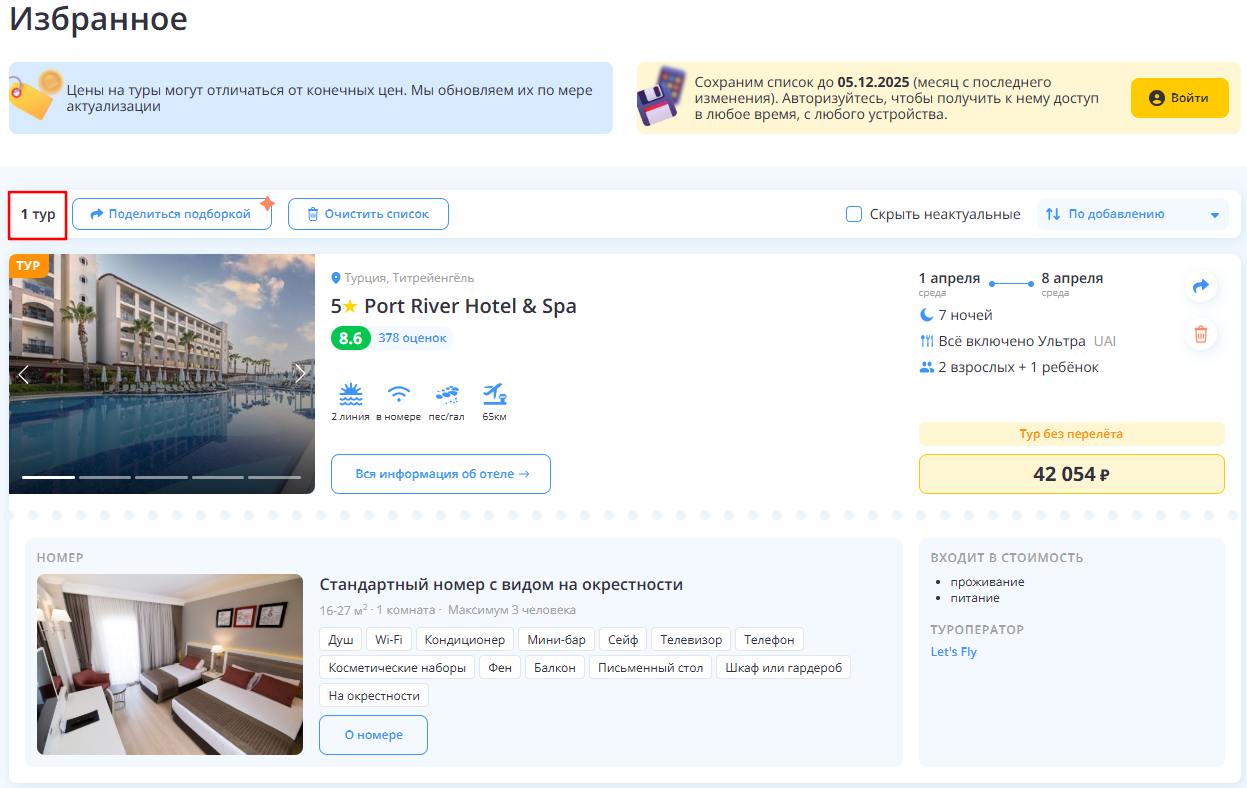Click Поделиться подборкой button
1247x788 pixels.
pyautogui.click(x=171, y=214)
